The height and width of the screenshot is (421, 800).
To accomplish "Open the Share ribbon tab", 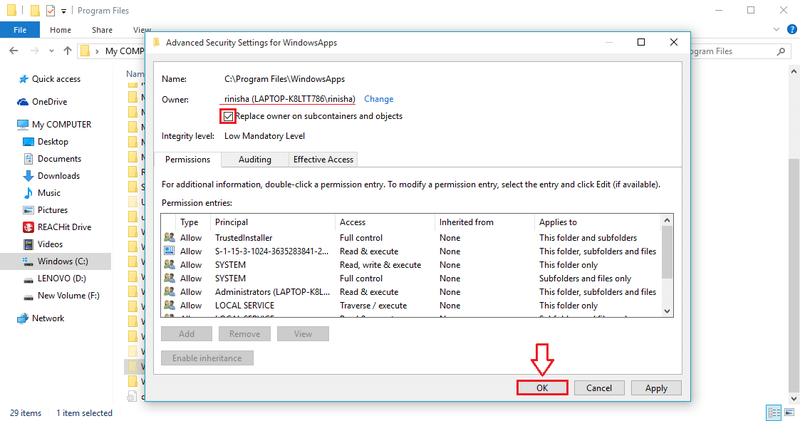I will point(102,30).
